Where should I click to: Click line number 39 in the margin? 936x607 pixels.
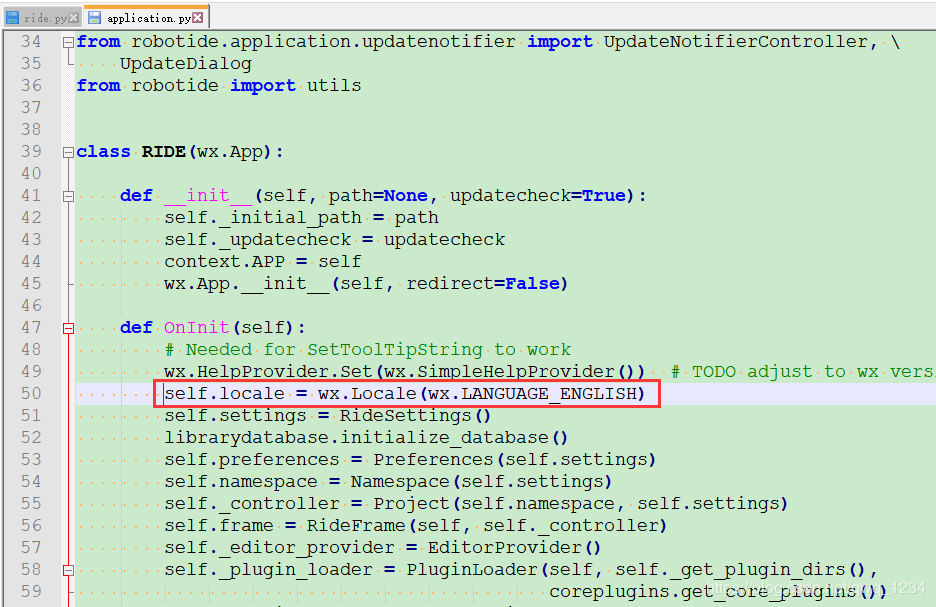pos(31,152)
